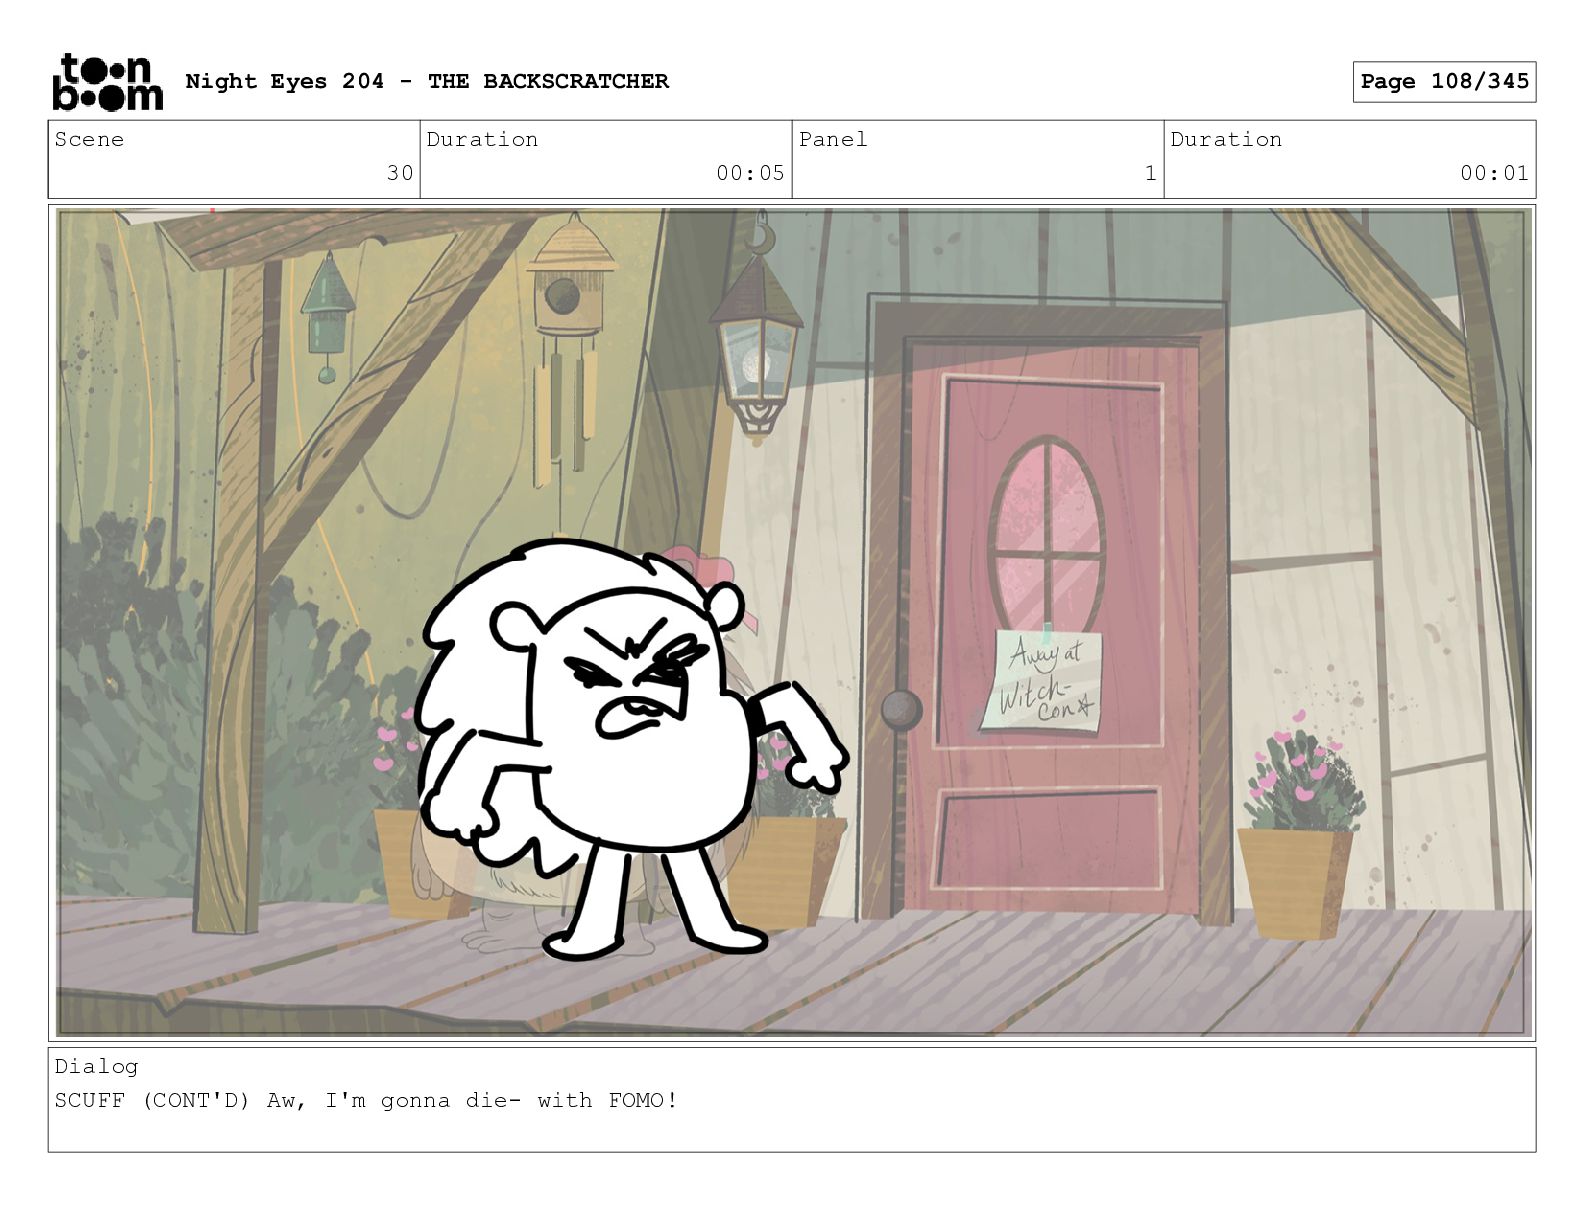The image size is (1584, 1224).
Task: Click the scene number '30'
Action: coord(400,173)
